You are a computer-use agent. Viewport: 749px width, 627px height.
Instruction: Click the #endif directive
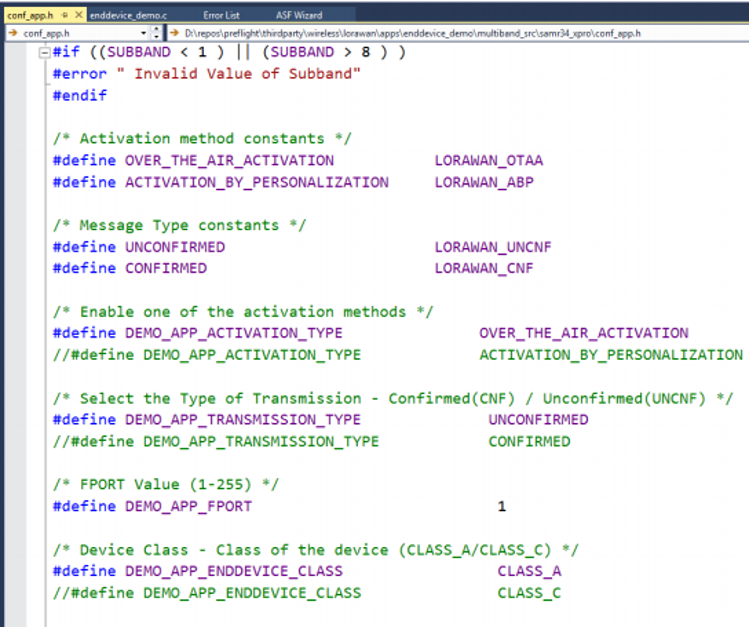click(80, 95)
